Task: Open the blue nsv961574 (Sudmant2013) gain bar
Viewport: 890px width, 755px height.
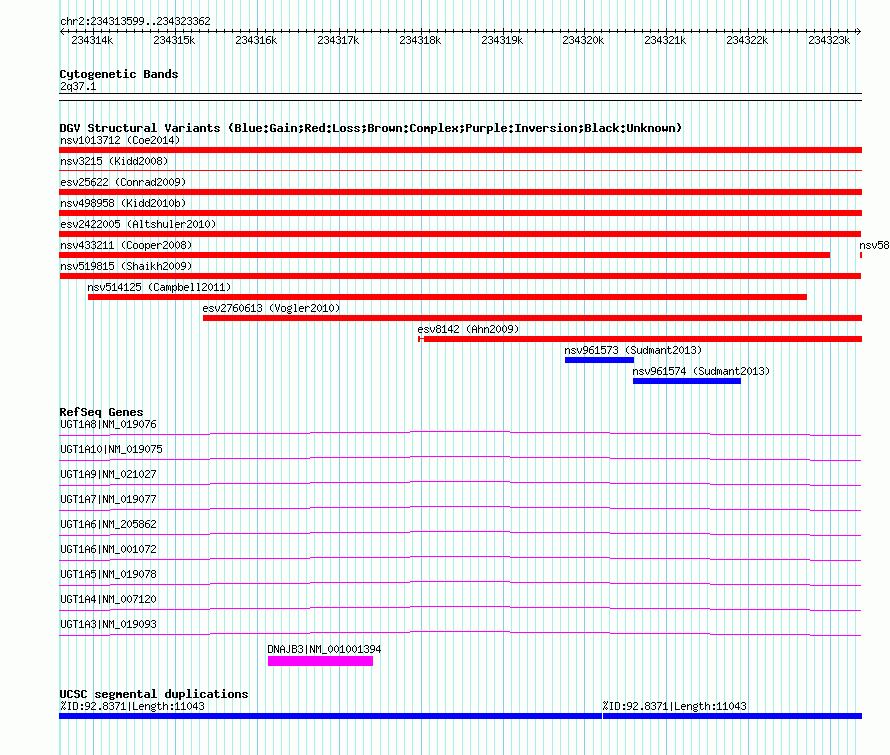Action: coord(687,381)
